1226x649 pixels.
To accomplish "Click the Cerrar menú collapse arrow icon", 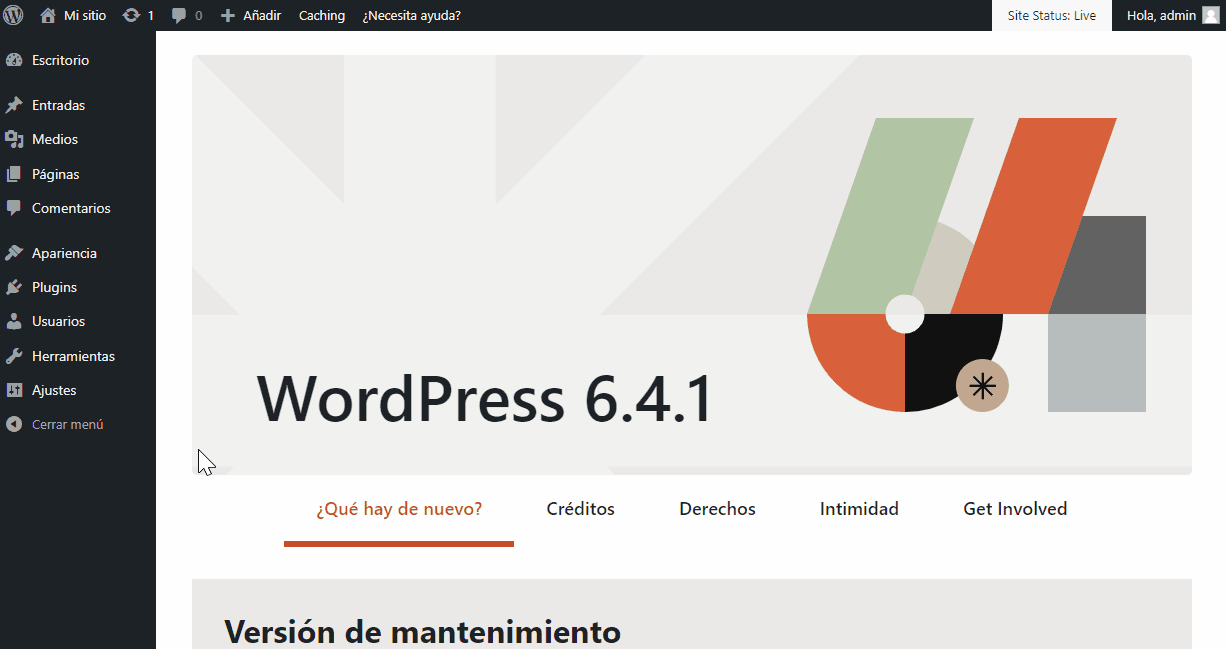I will (14, 424).
